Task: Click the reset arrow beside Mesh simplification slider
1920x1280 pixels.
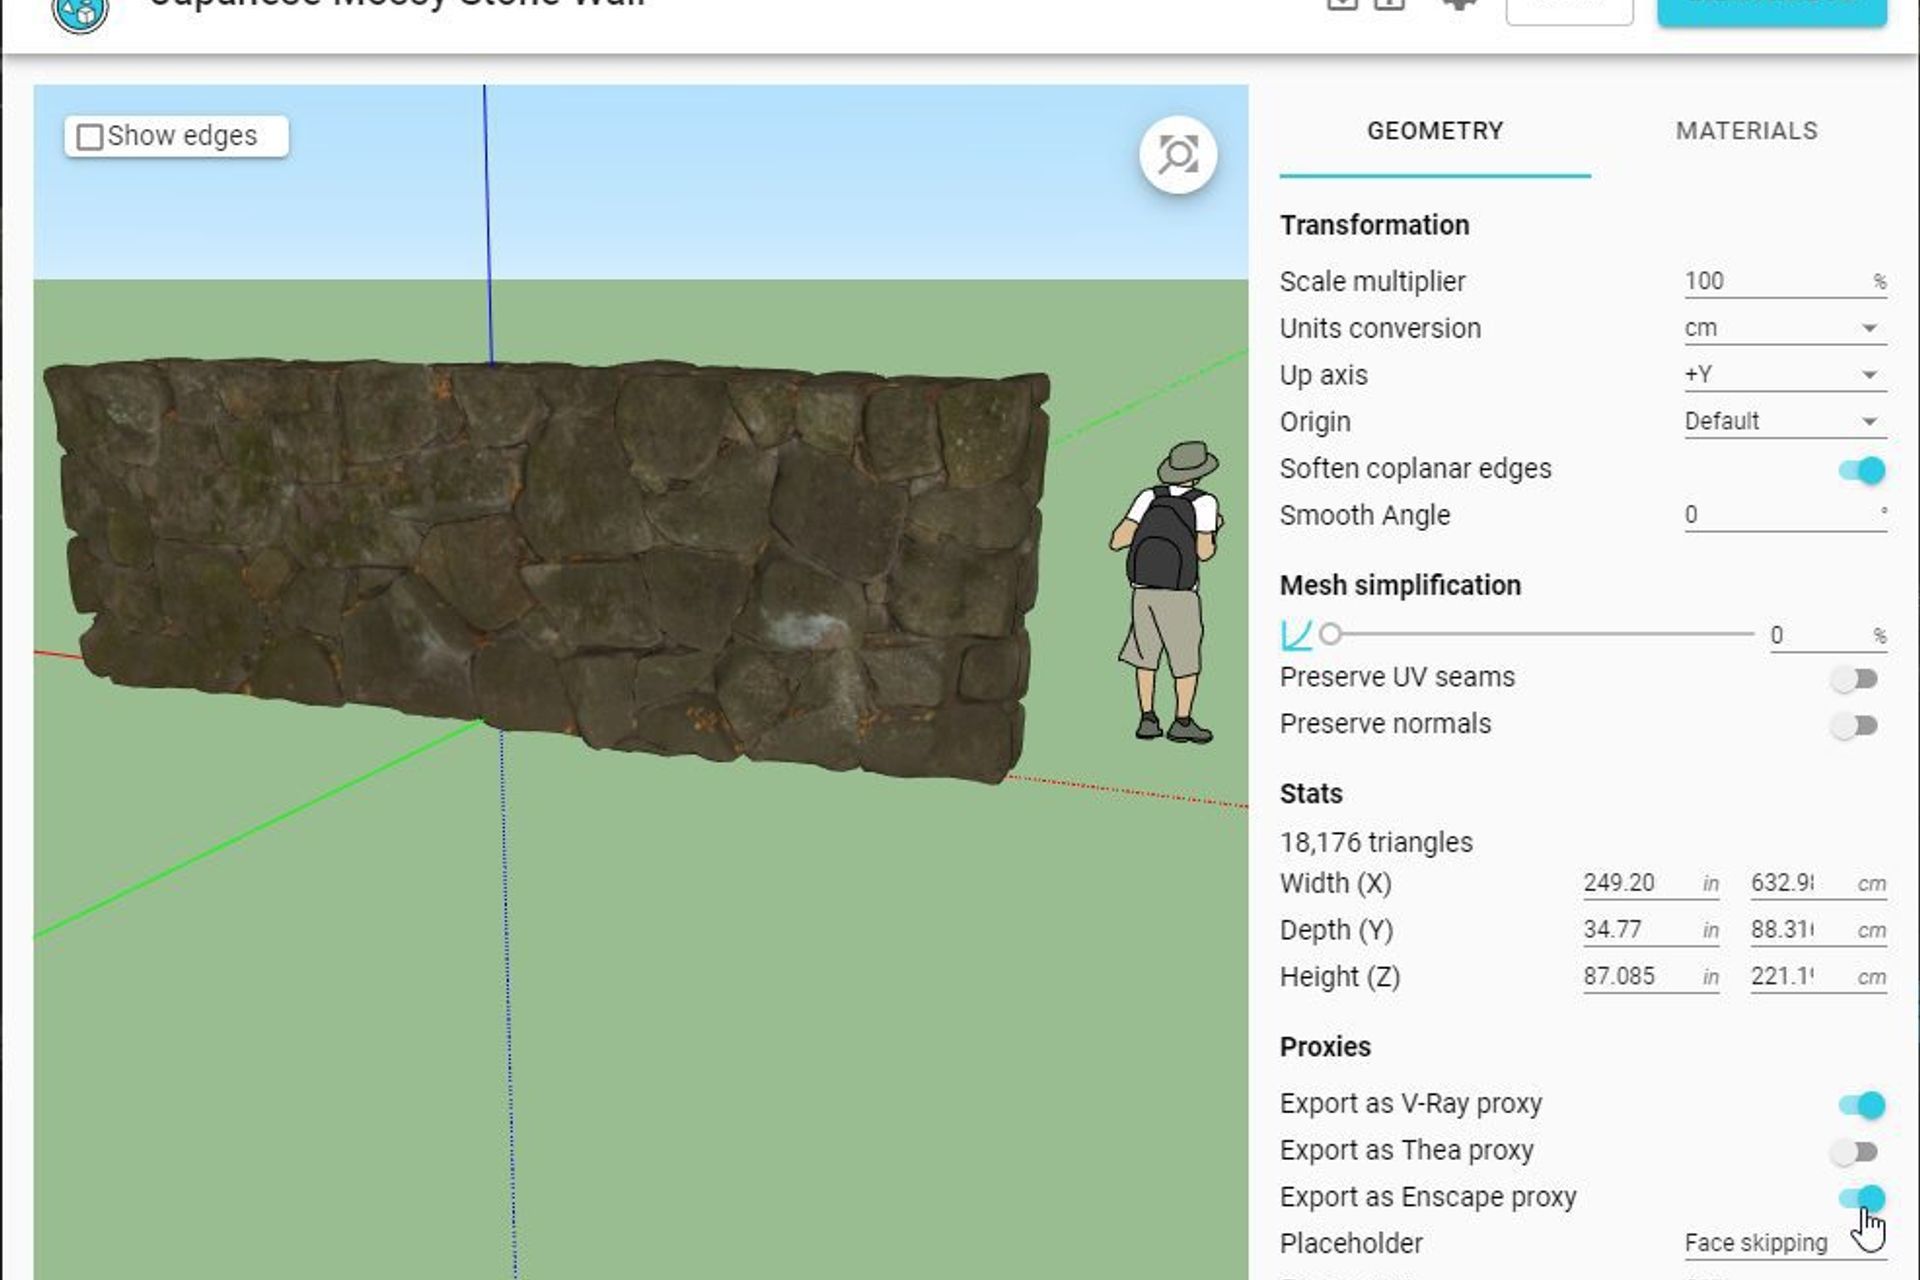Action: 1295,633
